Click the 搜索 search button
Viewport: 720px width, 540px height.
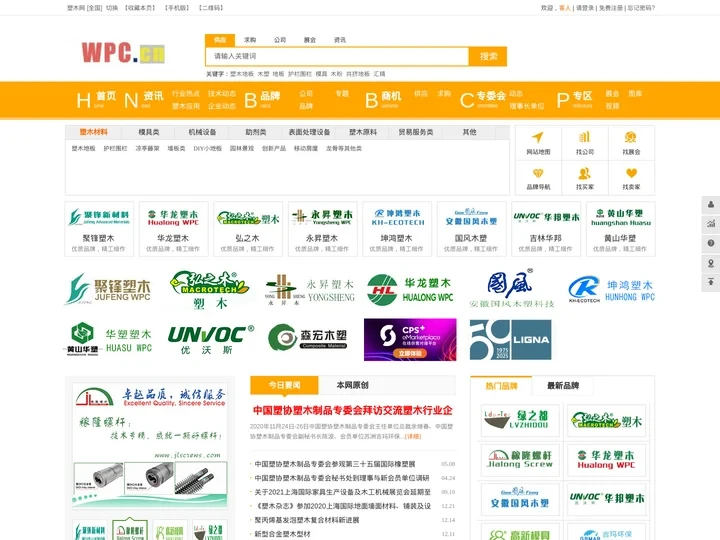click(x=488, y=56)
